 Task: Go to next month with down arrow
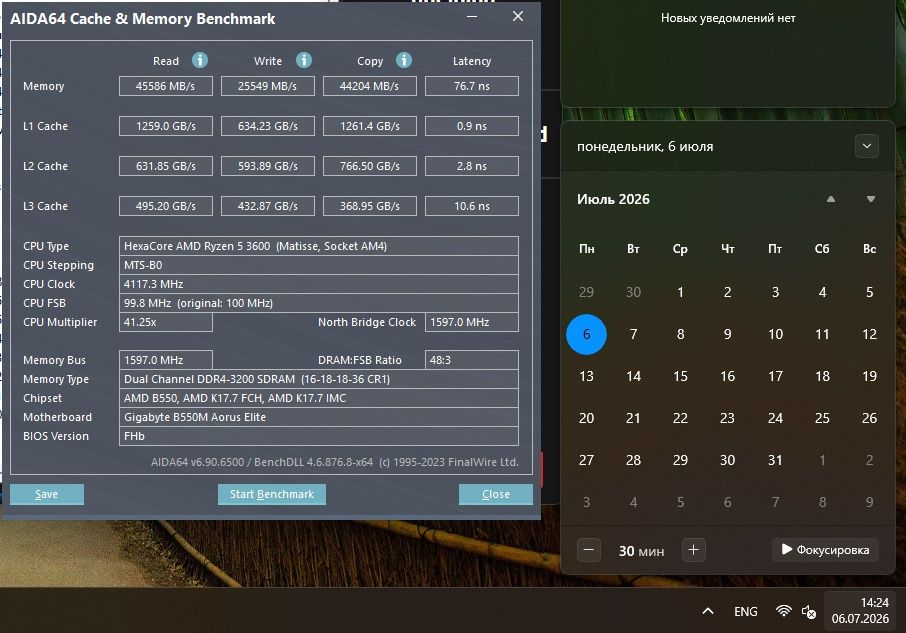point(871,199)
